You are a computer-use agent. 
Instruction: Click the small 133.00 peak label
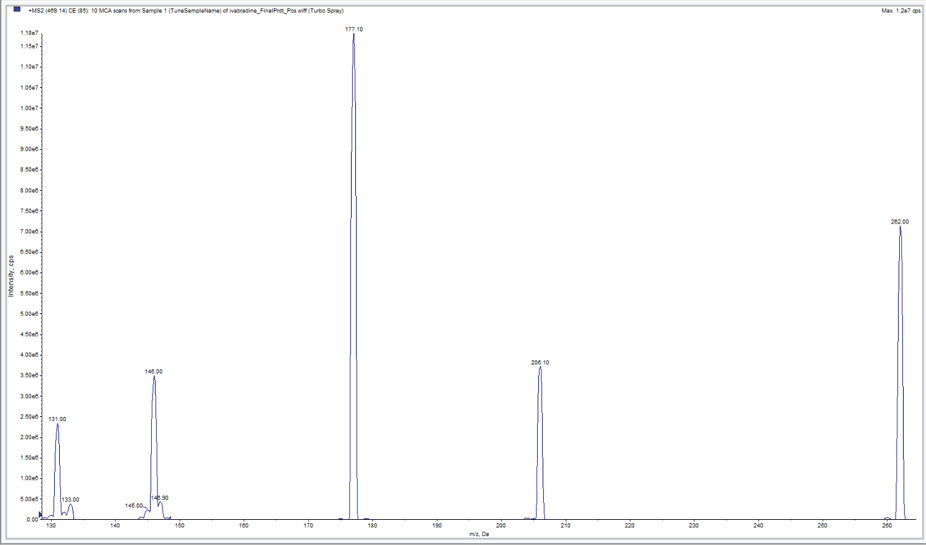click(70, 499)
